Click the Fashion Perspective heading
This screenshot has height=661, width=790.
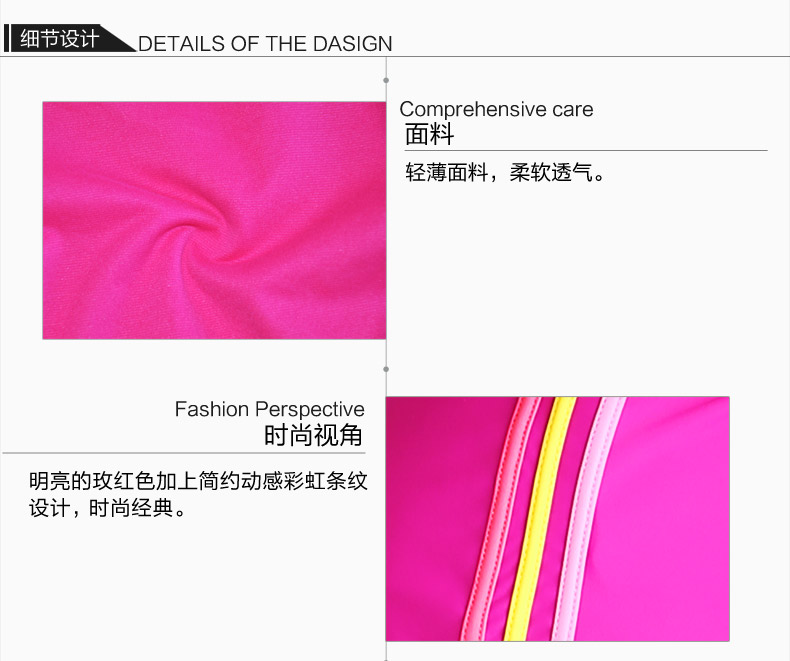(270, 409)
